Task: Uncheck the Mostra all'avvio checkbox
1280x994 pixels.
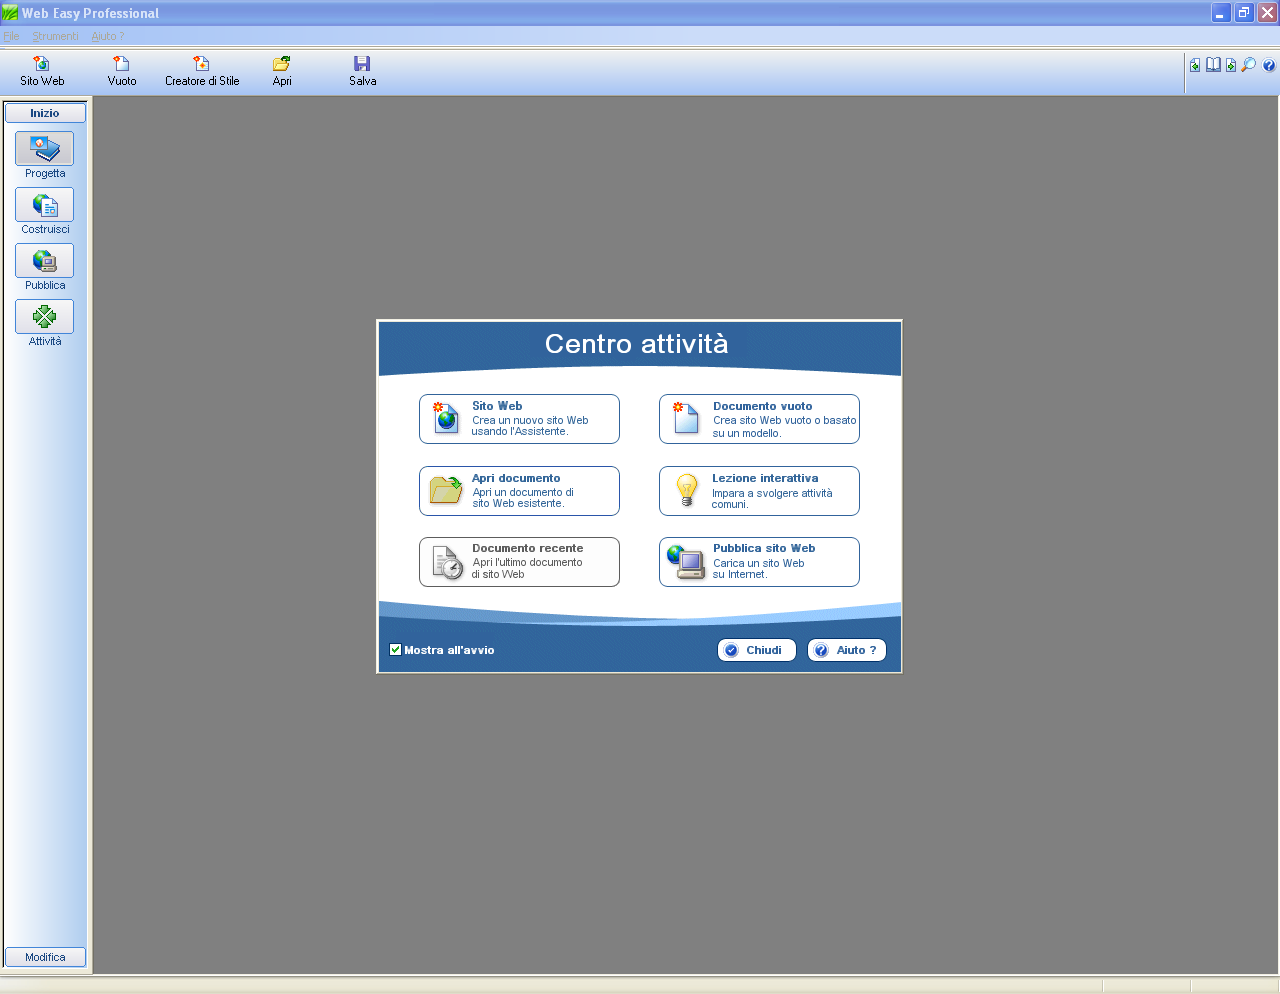Action: [x=396, y=650]
